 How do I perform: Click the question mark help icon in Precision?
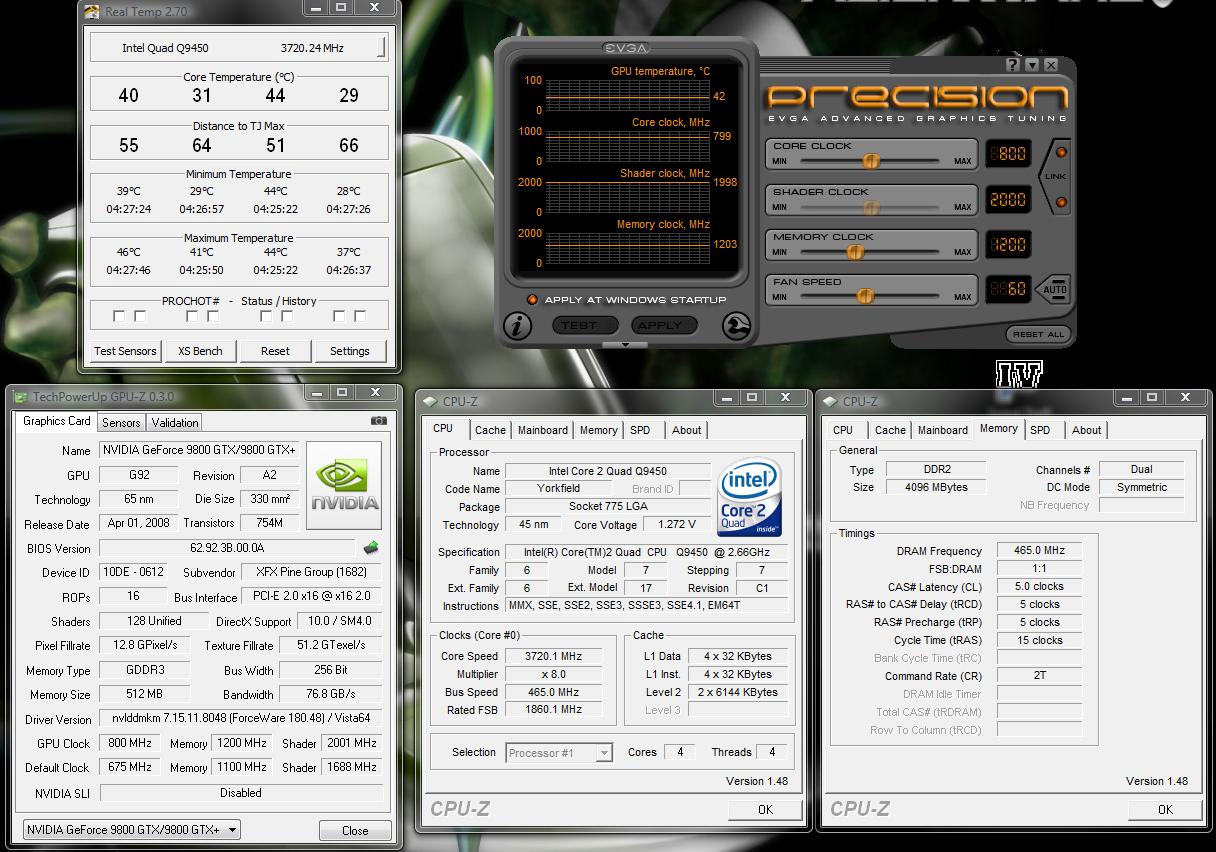pos(1013,65)
